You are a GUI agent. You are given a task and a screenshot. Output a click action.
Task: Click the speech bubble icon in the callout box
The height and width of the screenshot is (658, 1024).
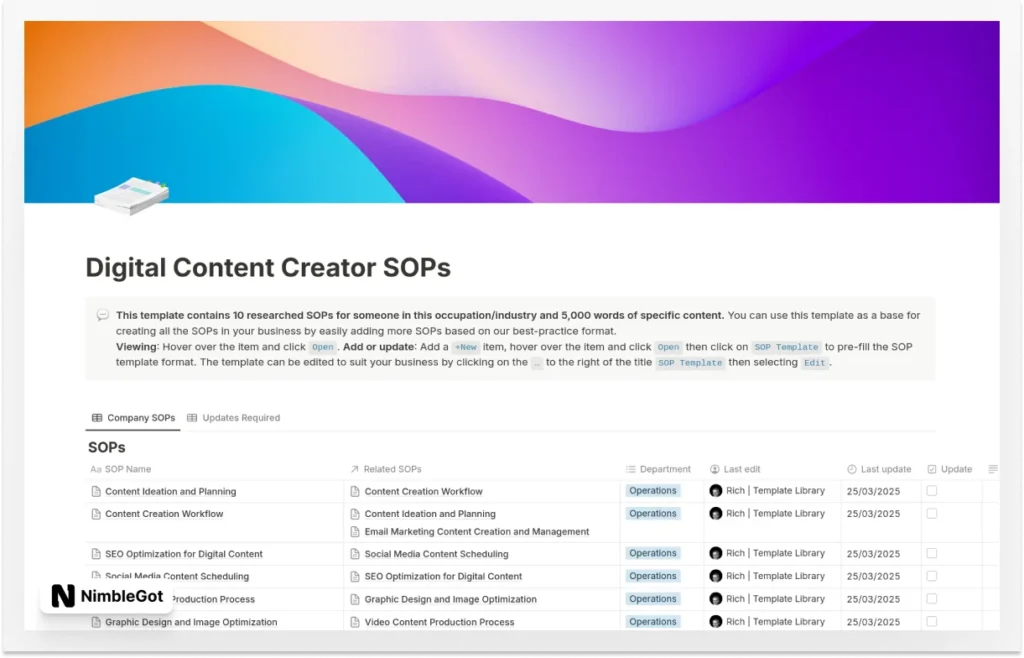(103, 314)
